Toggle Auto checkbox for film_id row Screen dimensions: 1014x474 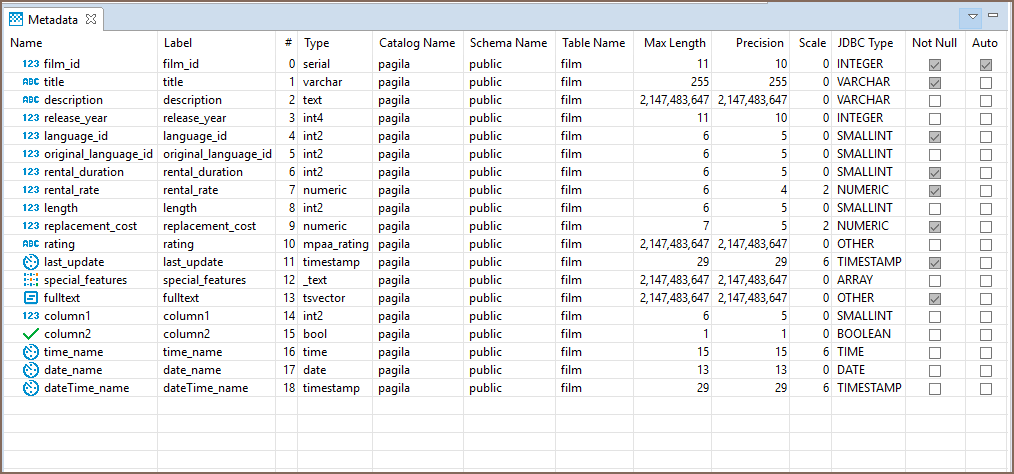coord(986,64)
